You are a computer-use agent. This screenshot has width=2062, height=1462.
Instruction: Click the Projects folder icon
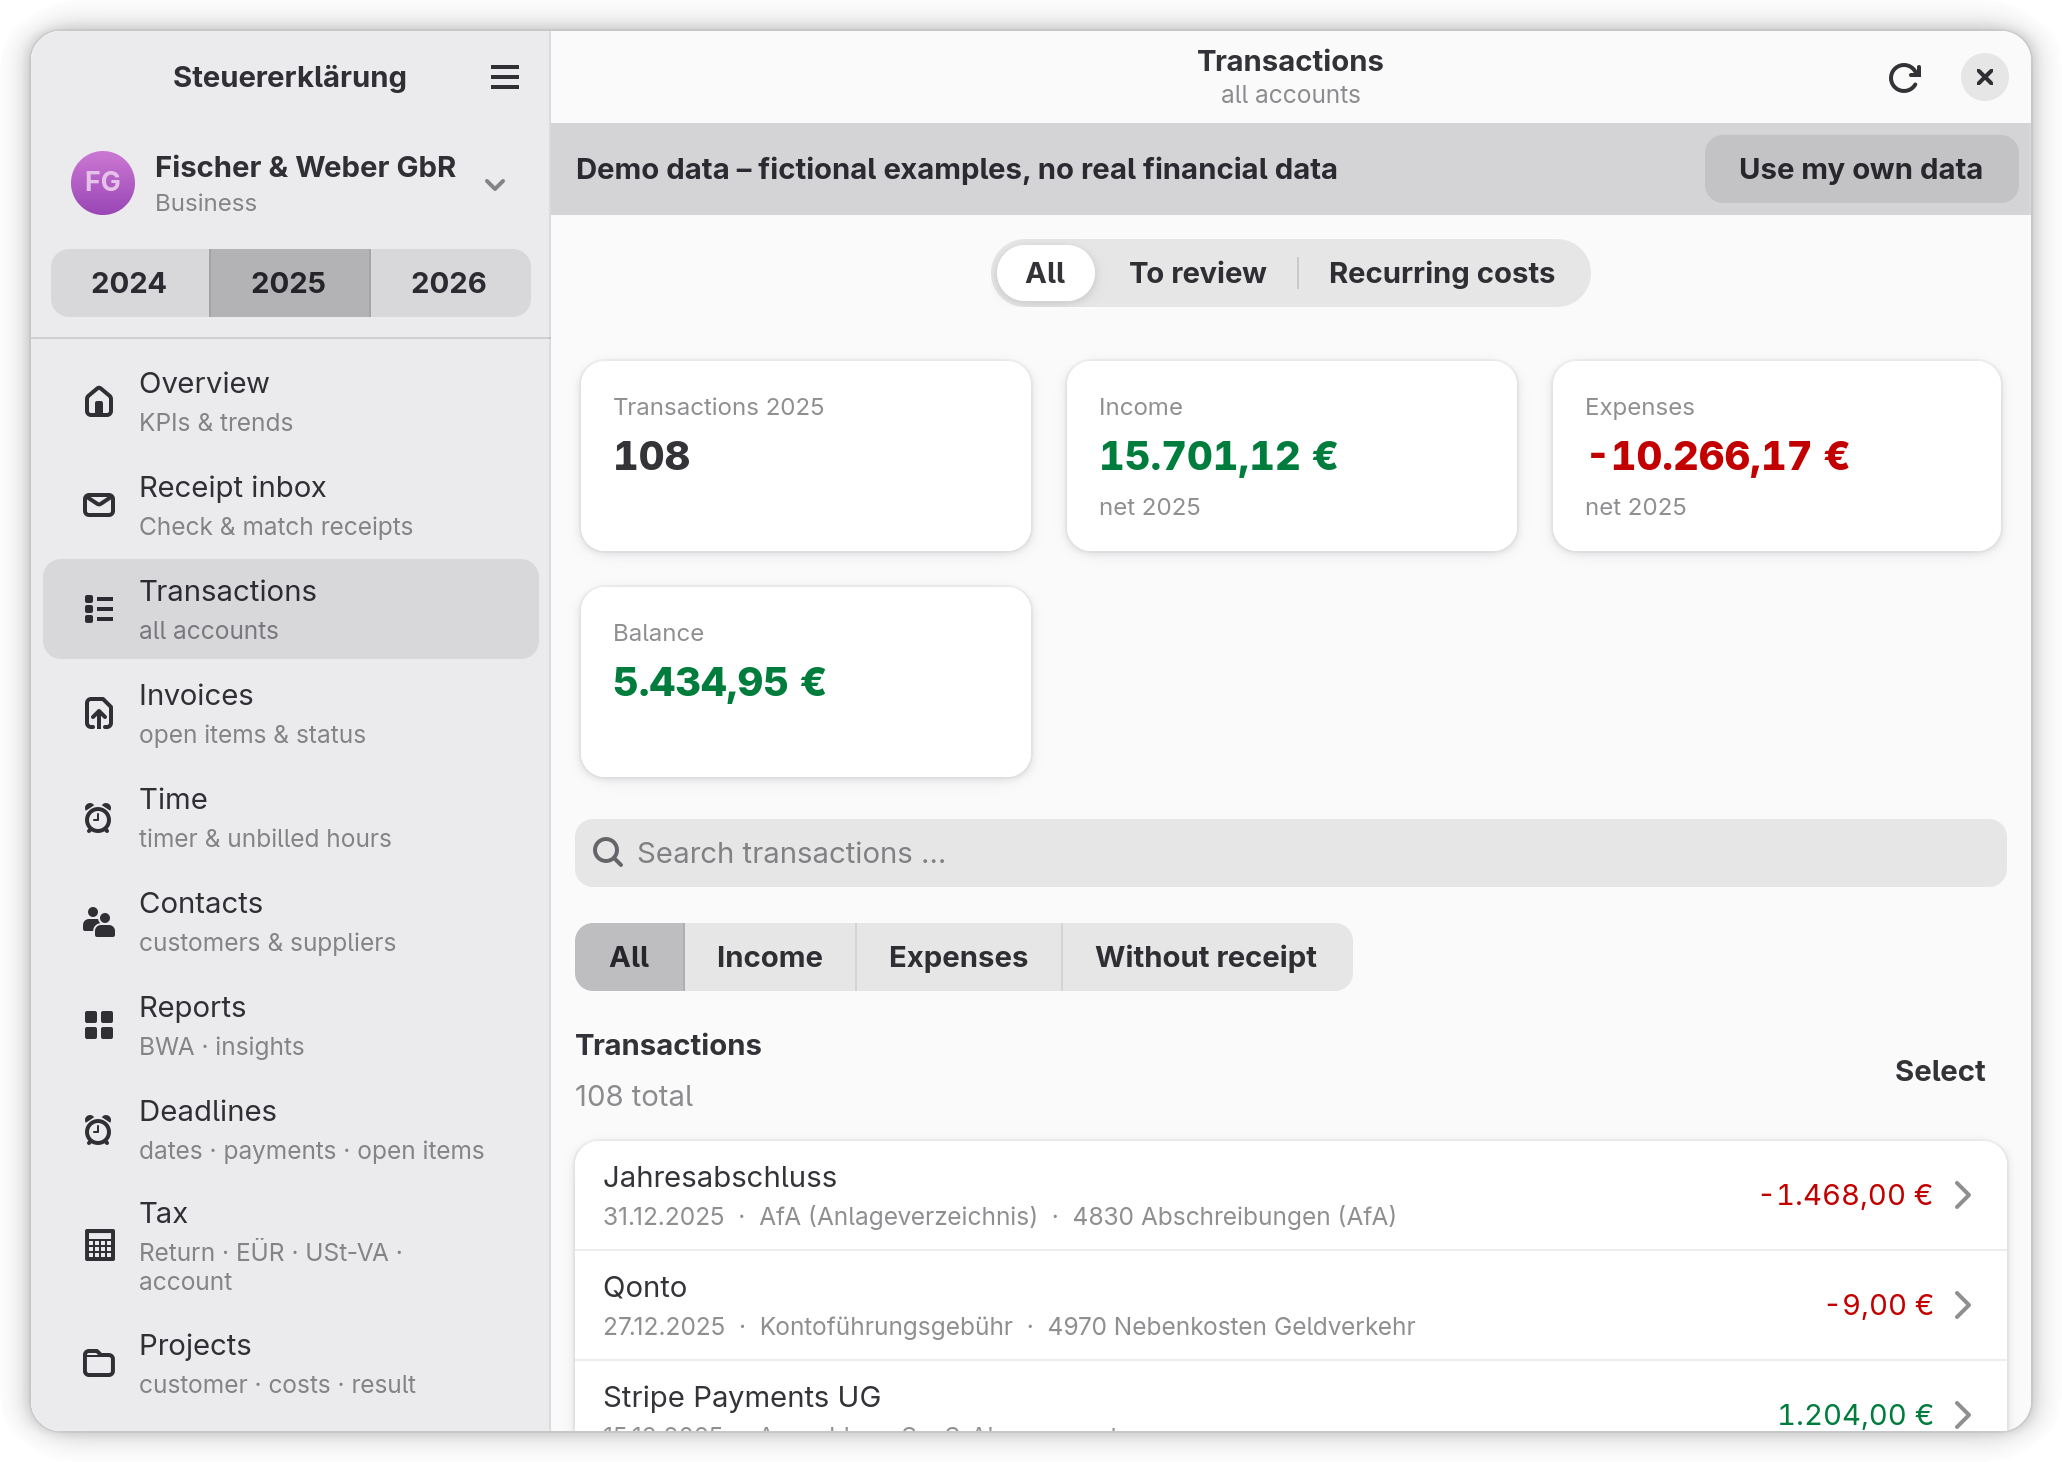(x=98, y=1363)
